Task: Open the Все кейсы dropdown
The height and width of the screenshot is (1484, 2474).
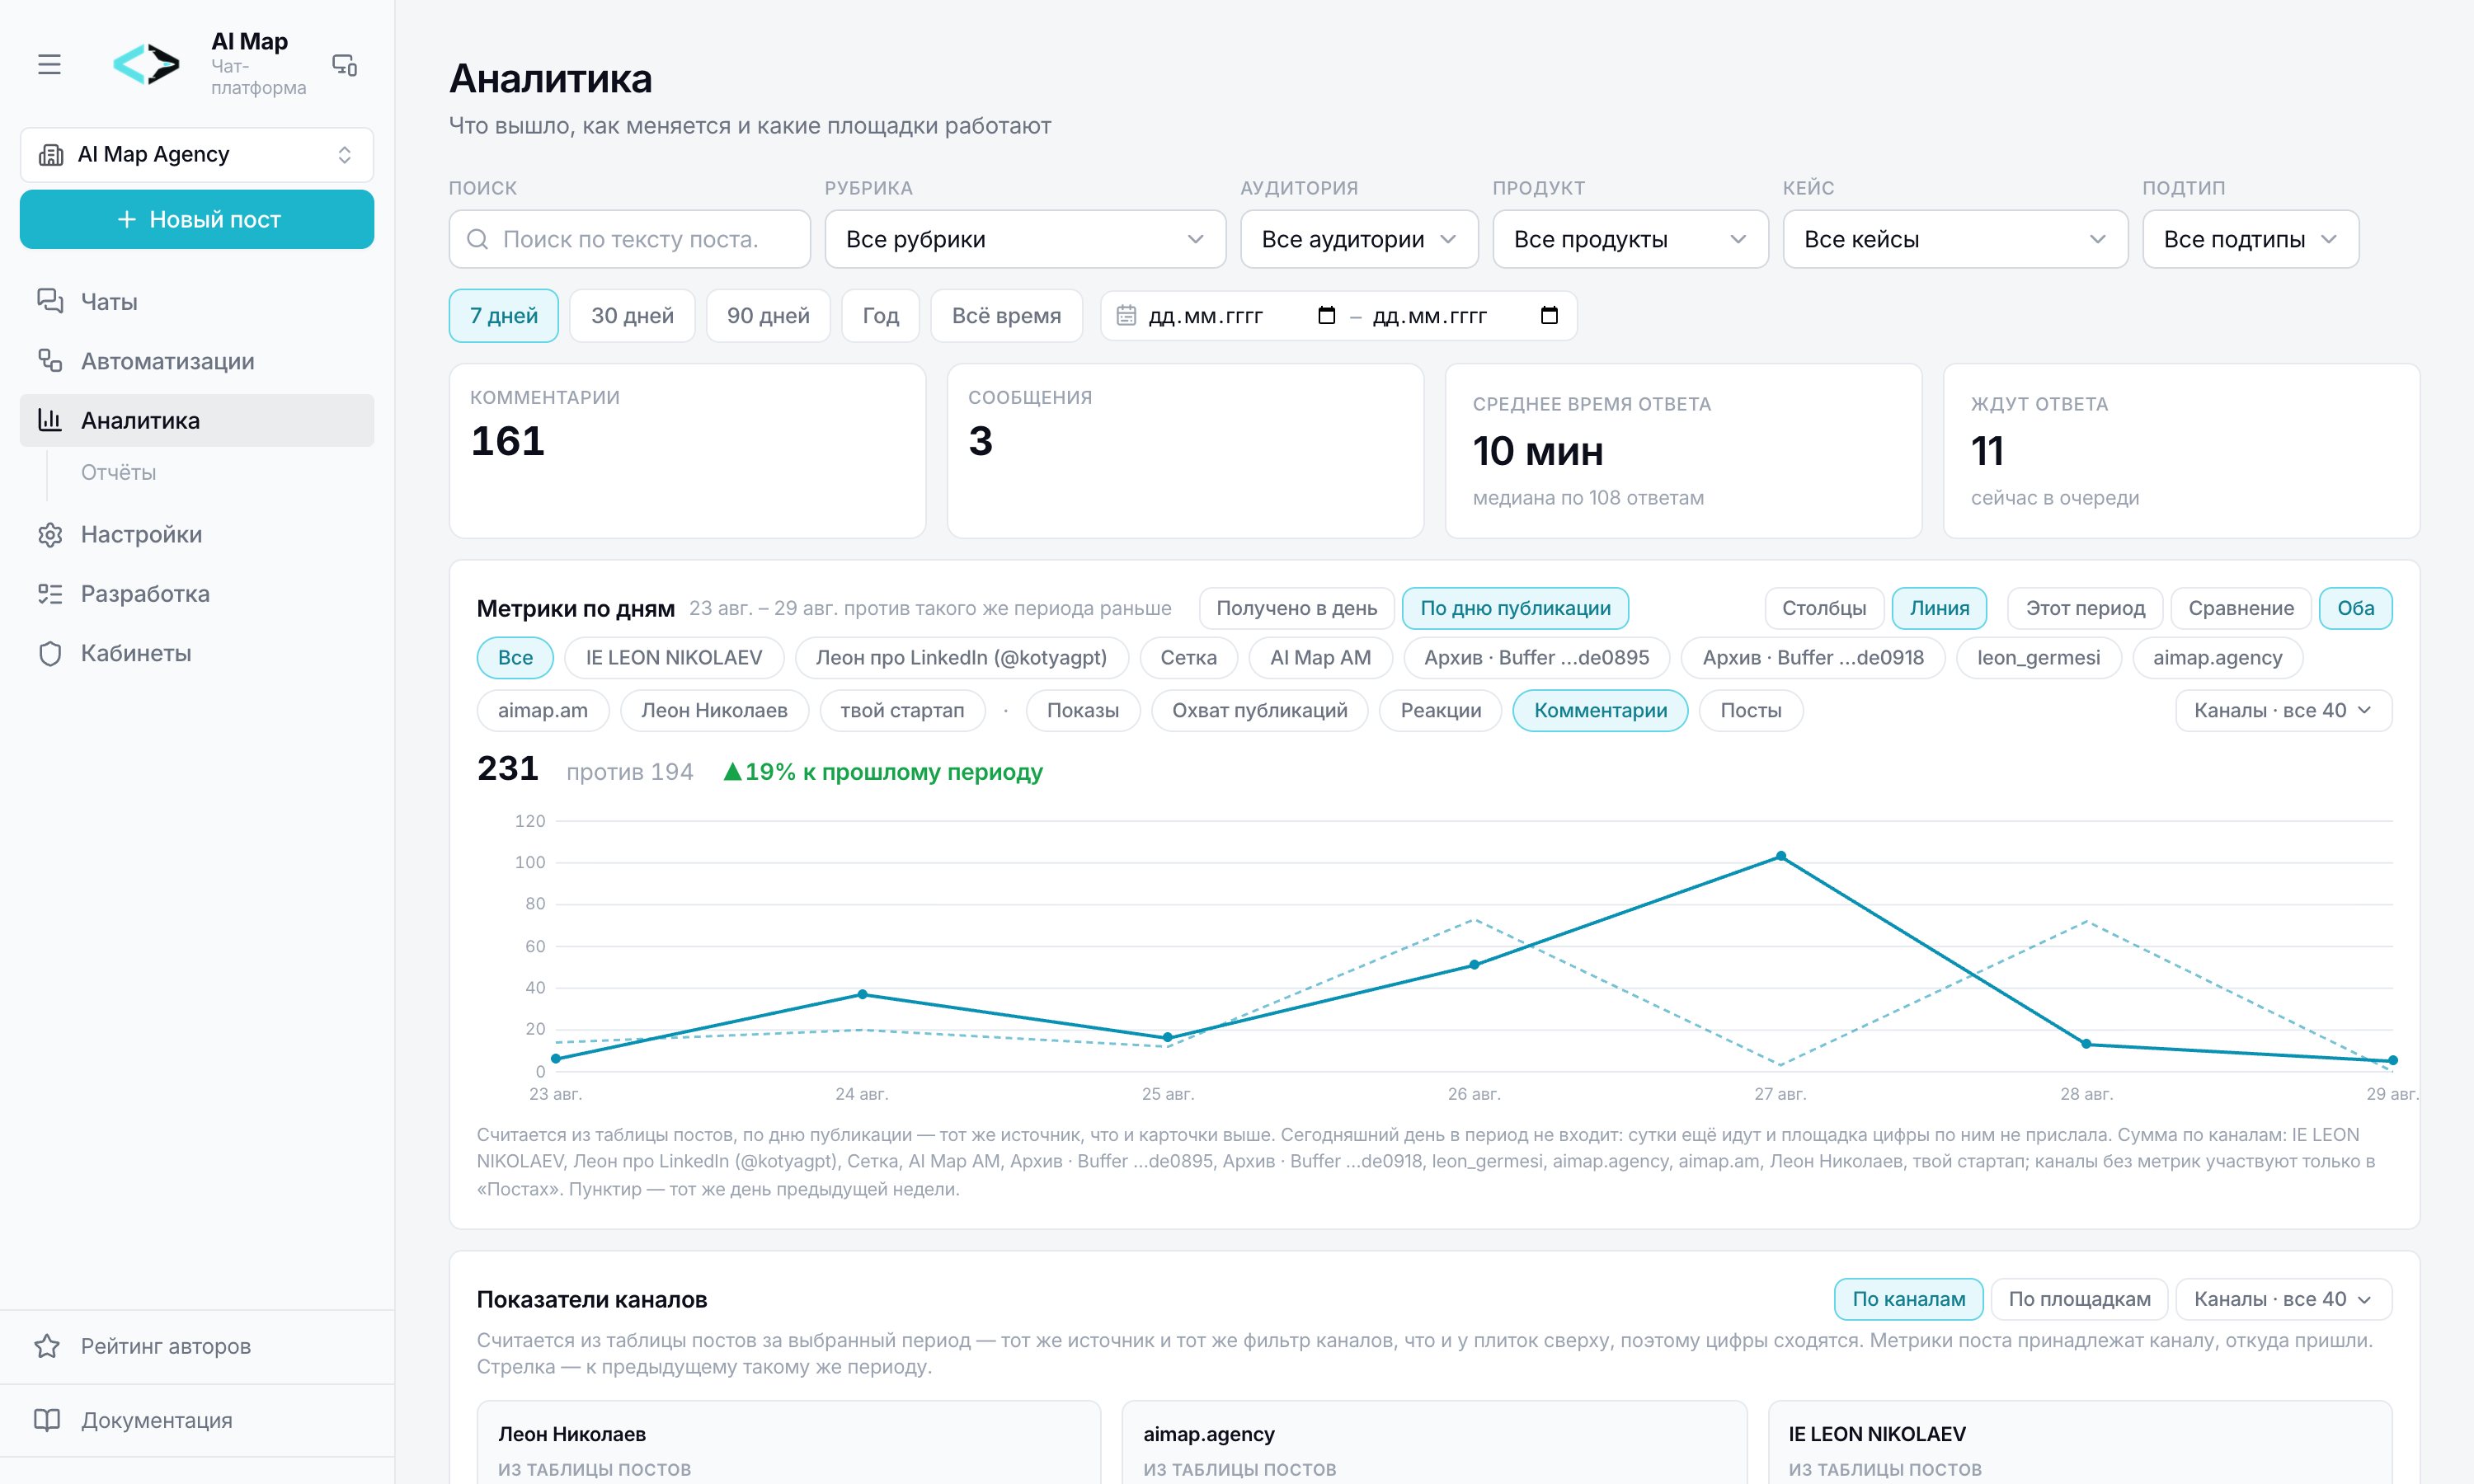Action: (x=1955, y=239)
